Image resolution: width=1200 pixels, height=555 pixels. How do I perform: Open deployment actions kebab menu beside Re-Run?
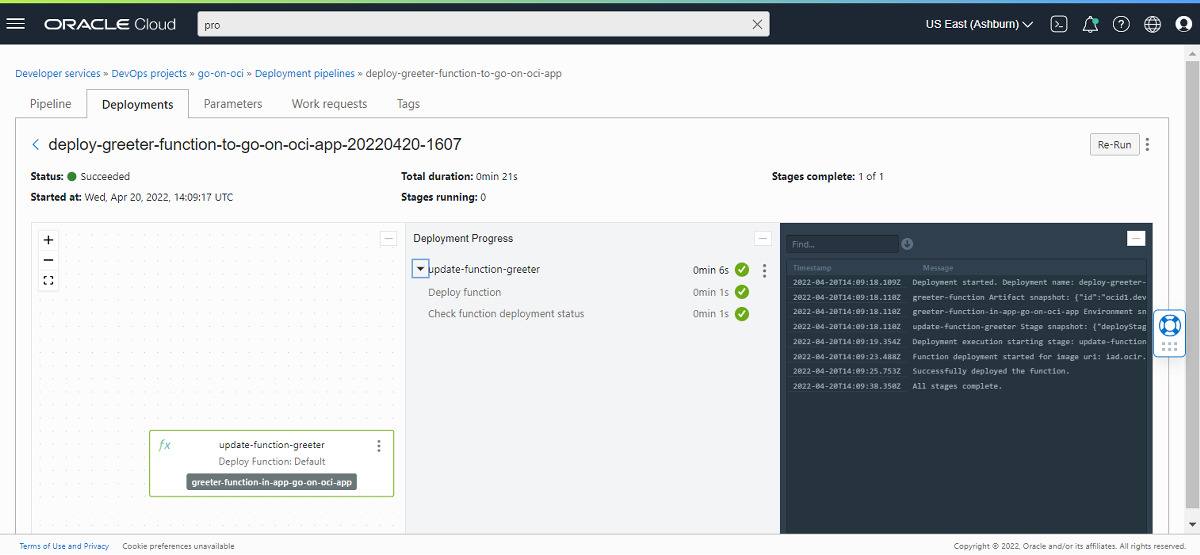(x=1147, y=145)
